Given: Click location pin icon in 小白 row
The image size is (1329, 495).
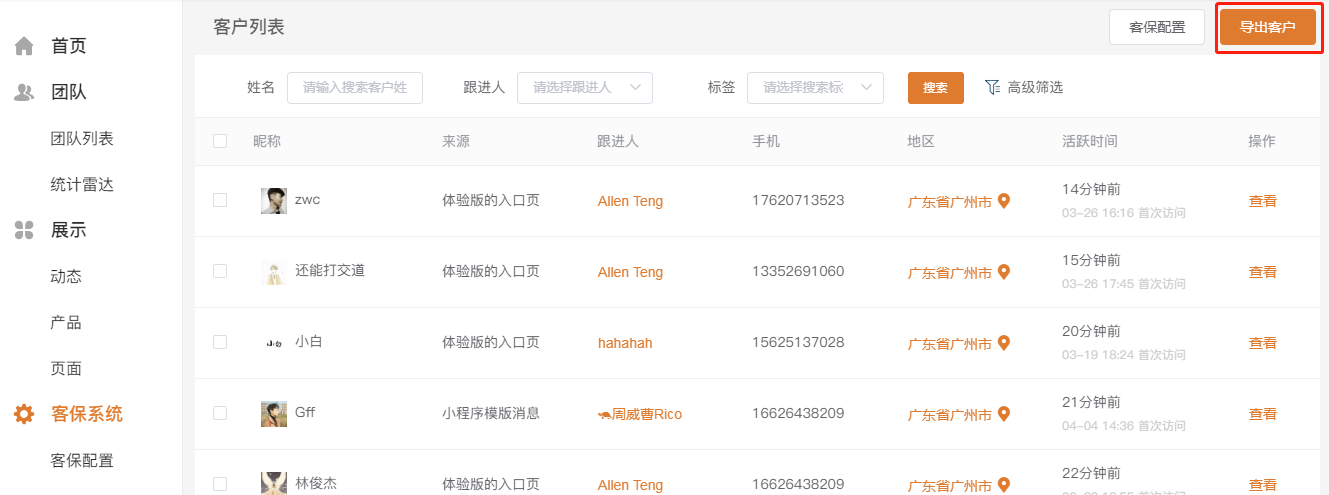Looking at the screenshot, I should (1004, 343).
